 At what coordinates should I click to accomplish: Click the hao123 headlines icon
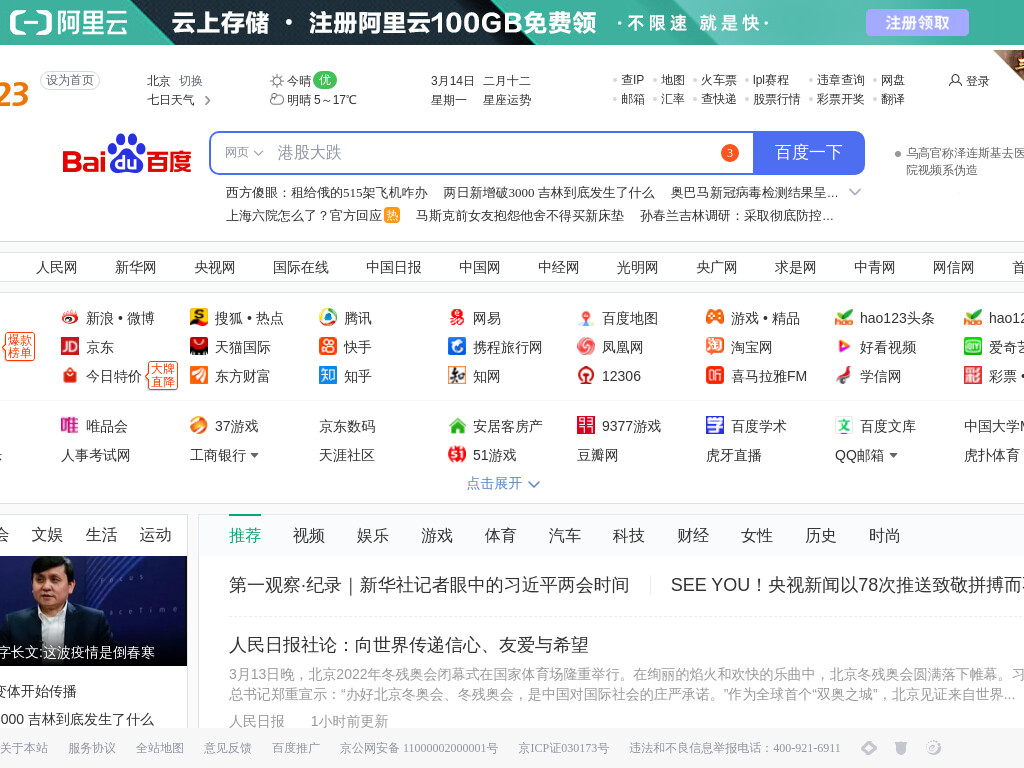point(844,317)
